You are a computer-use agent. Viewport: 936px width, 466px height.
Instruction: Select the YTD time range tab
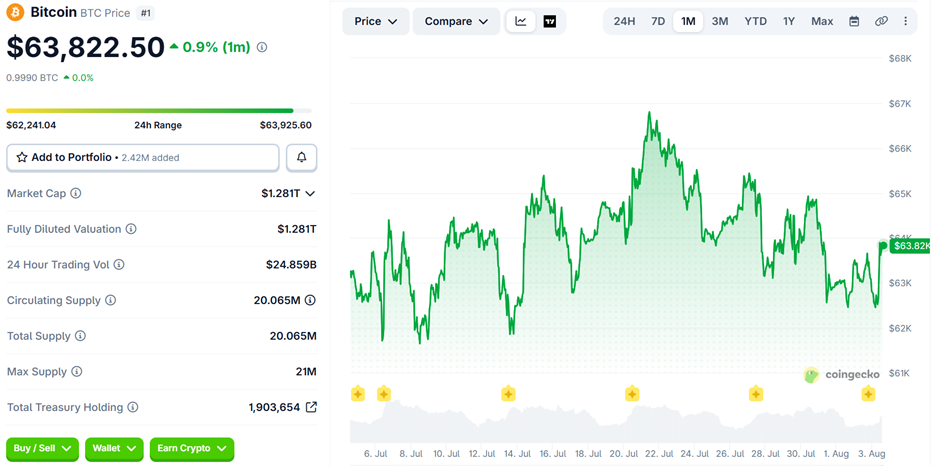point(755,21)
